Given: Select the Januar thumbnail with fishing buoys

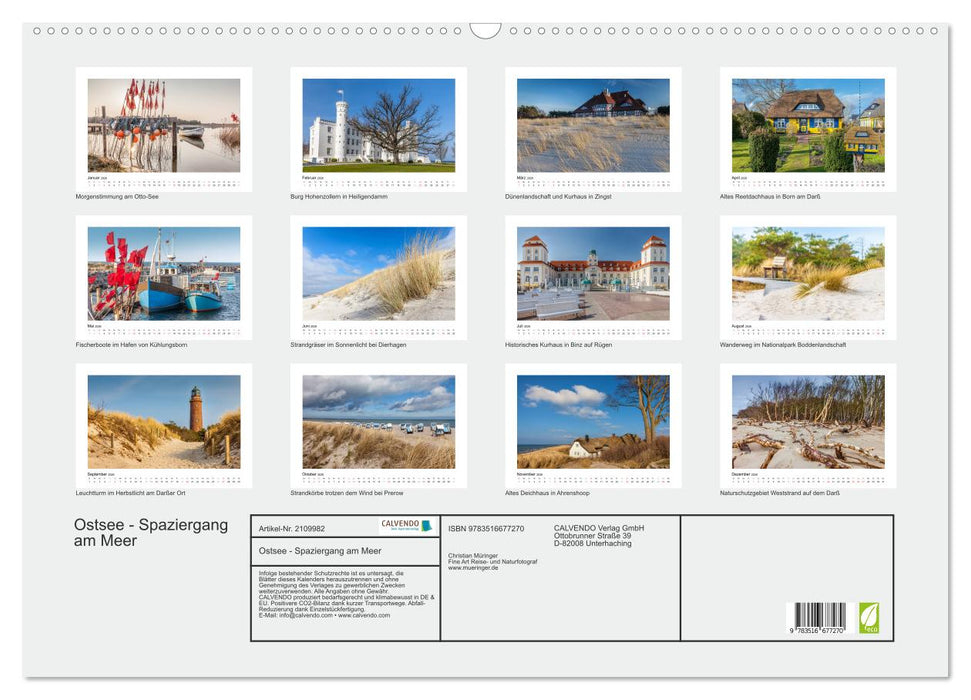Looking at the screenshot, I should [163, 126].
